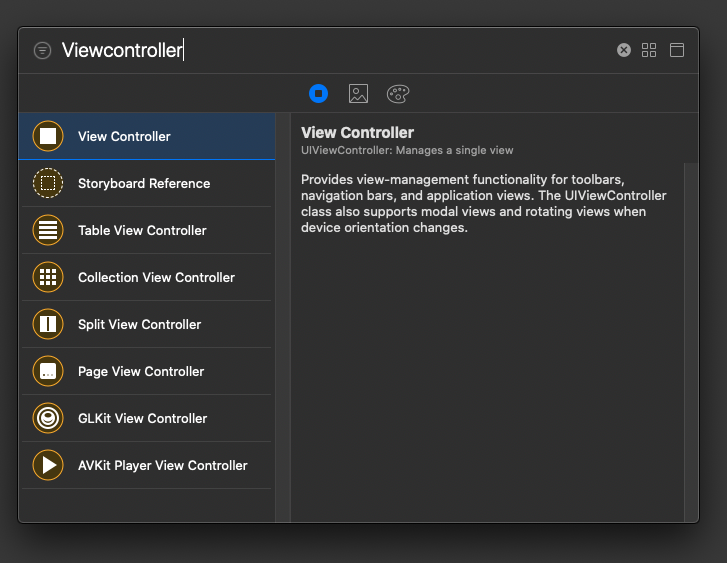Click inside the Viewcontroller search field
Image resolution: width=727 pixels, height=563 pixels.
[330, 50]
